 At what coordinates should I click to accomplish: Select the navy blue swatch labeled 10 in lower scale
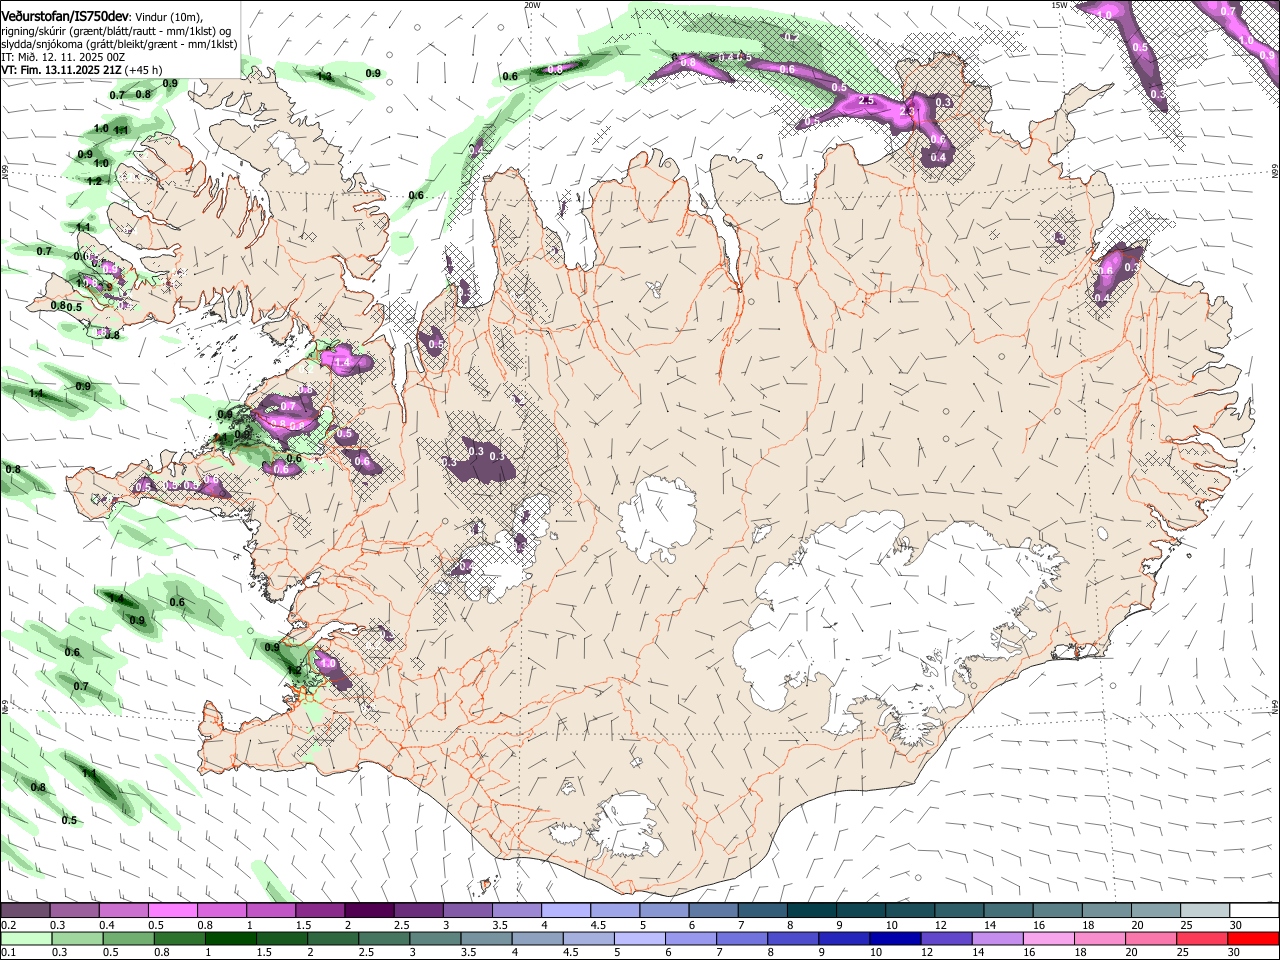pos(893,938)
